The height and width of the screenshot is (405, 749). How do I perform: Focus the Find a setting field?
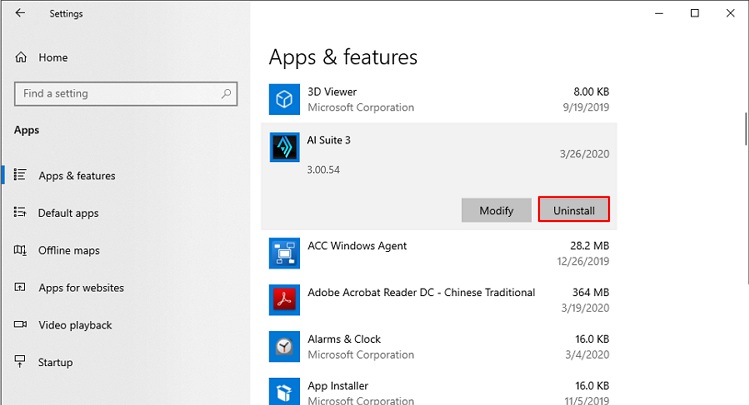click(115, 94)
